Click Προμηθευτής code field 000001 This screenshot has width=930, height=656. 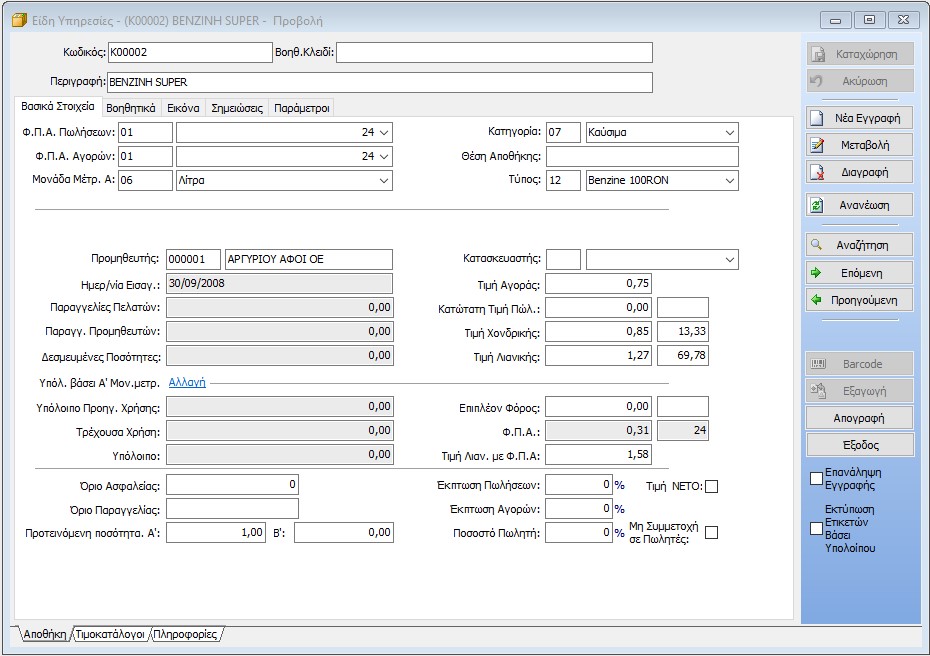[x=193, y=259]
